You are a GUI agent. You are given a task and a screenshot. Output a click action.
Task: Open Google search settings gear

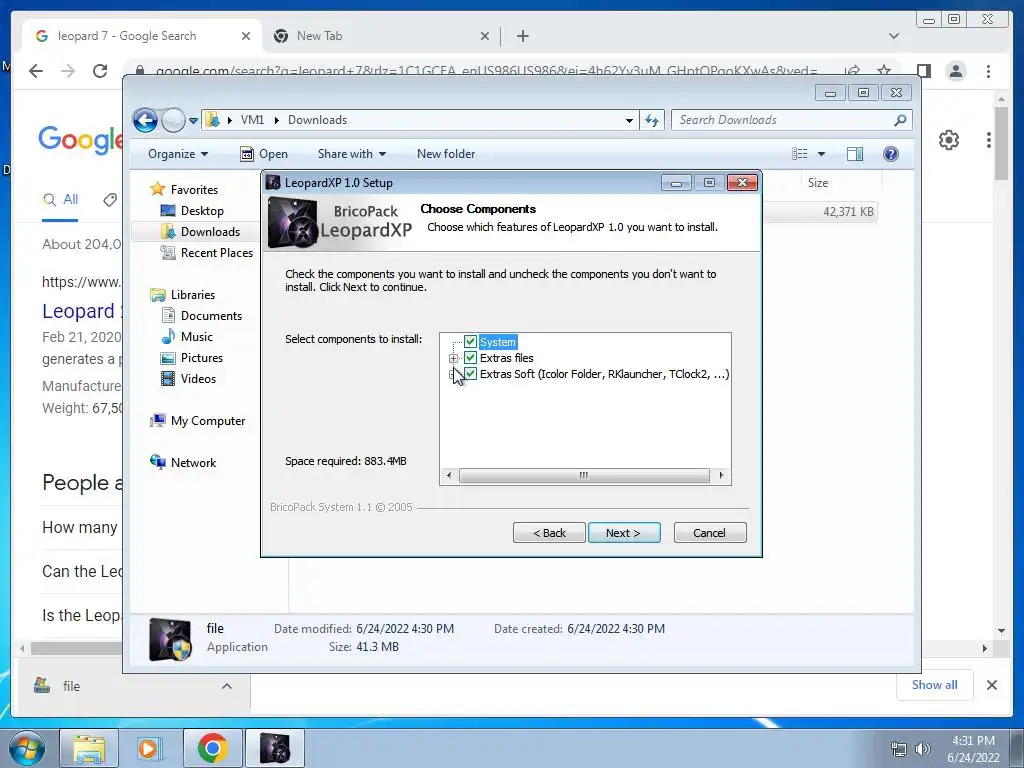[x=949, y=140]
